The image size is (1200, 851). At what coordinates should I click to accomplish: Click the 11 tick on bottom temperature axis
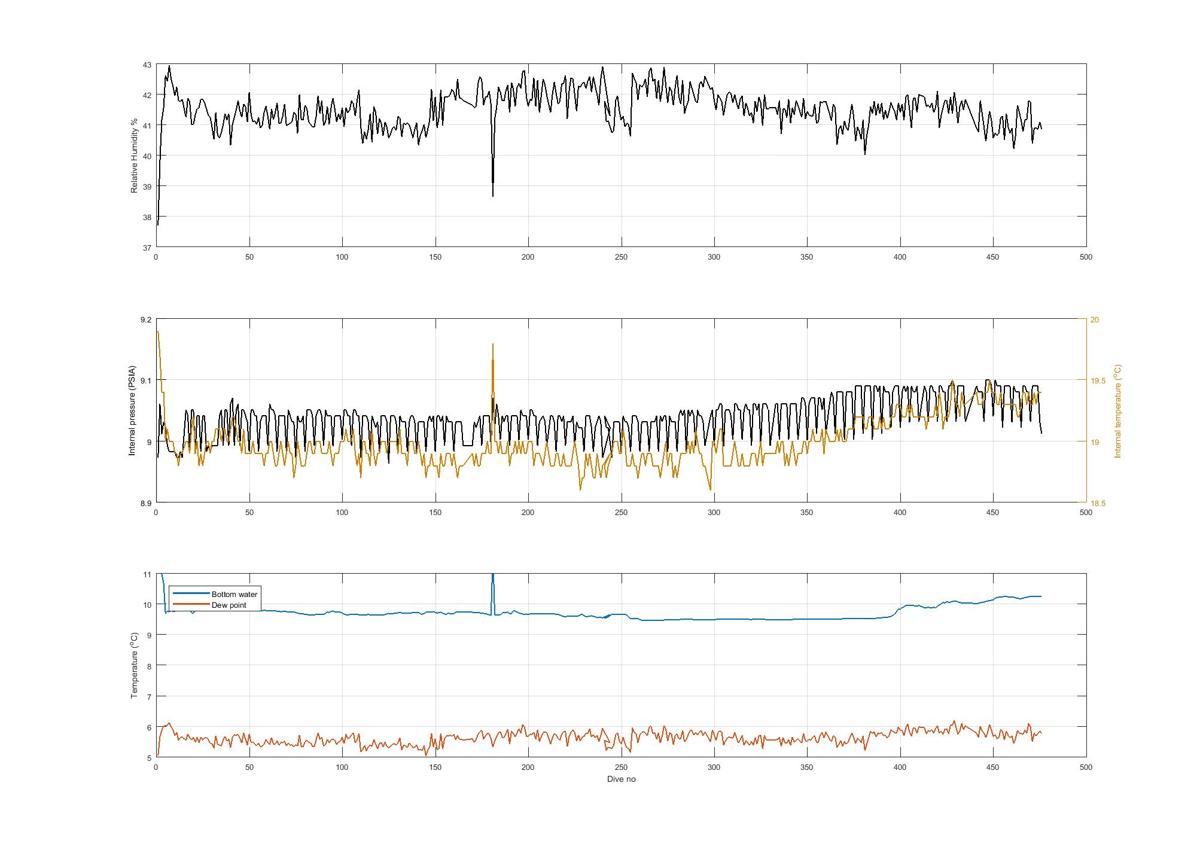coord(147,574)
